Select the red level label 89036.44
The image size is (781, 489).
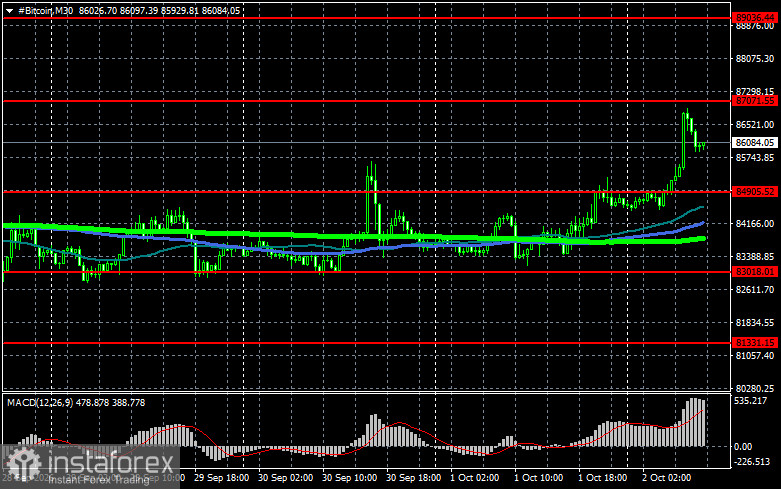point(755,17)
